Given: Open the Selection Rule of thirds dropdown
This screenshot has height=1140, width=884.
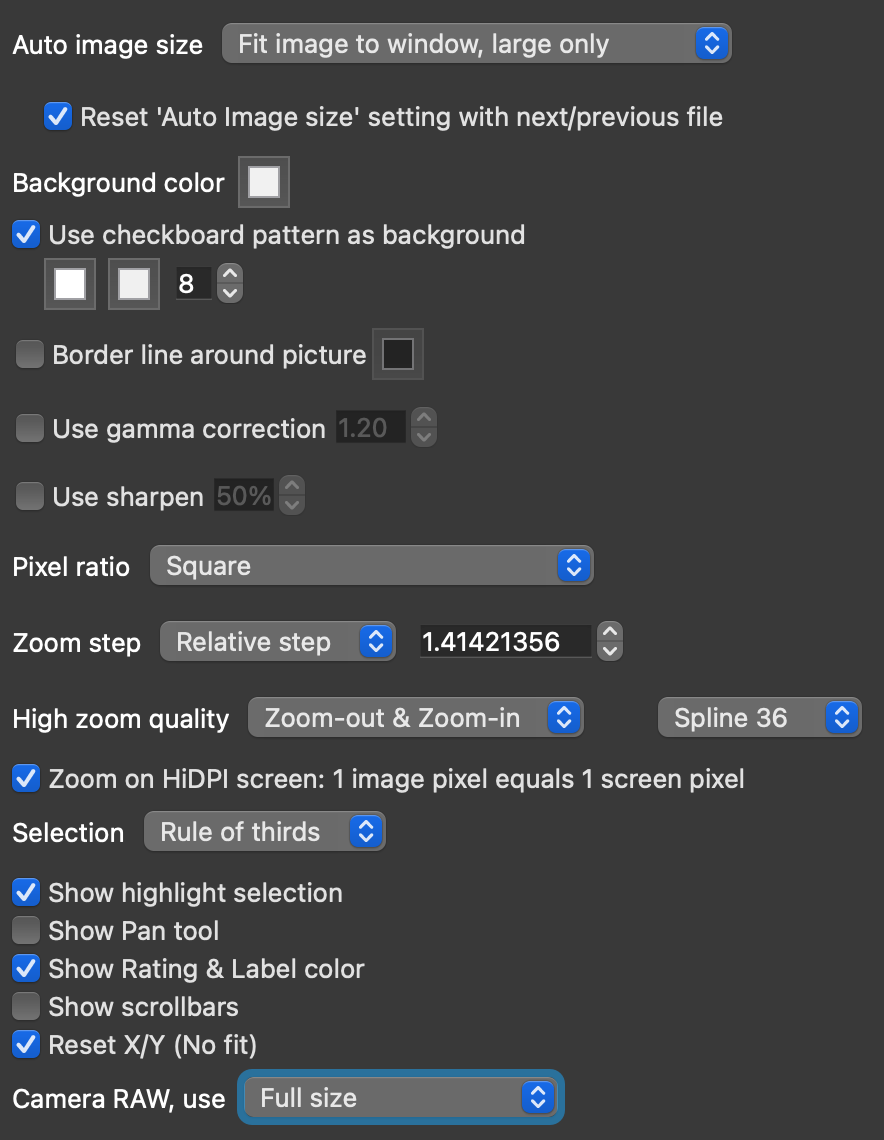Looking at the screenshot, I should pyautogui.click(x=265, y=832).
